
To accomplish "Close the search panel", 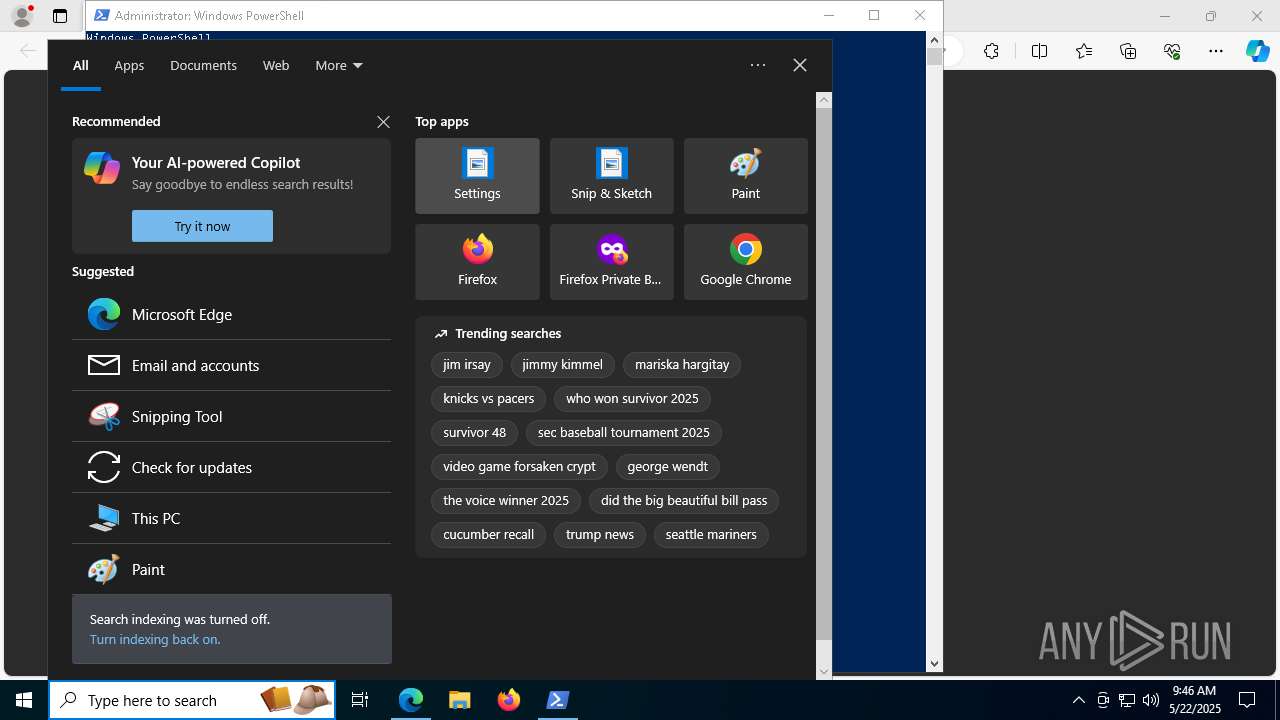I will (800, 65).
